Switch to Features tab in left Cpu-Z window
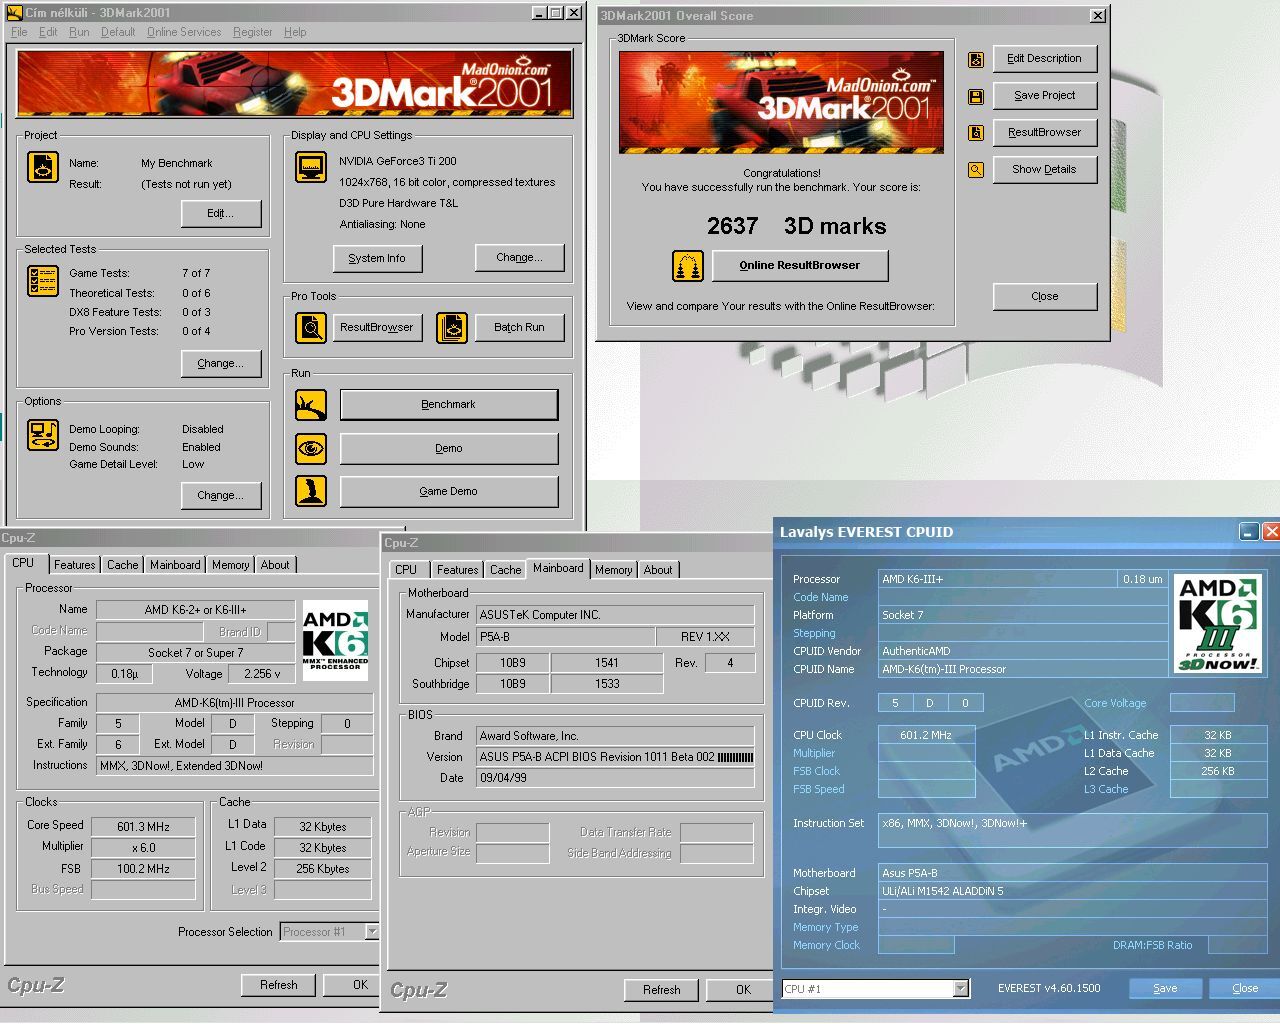This screenshot has height=1024, width=1280. click(x=75, y=565)
